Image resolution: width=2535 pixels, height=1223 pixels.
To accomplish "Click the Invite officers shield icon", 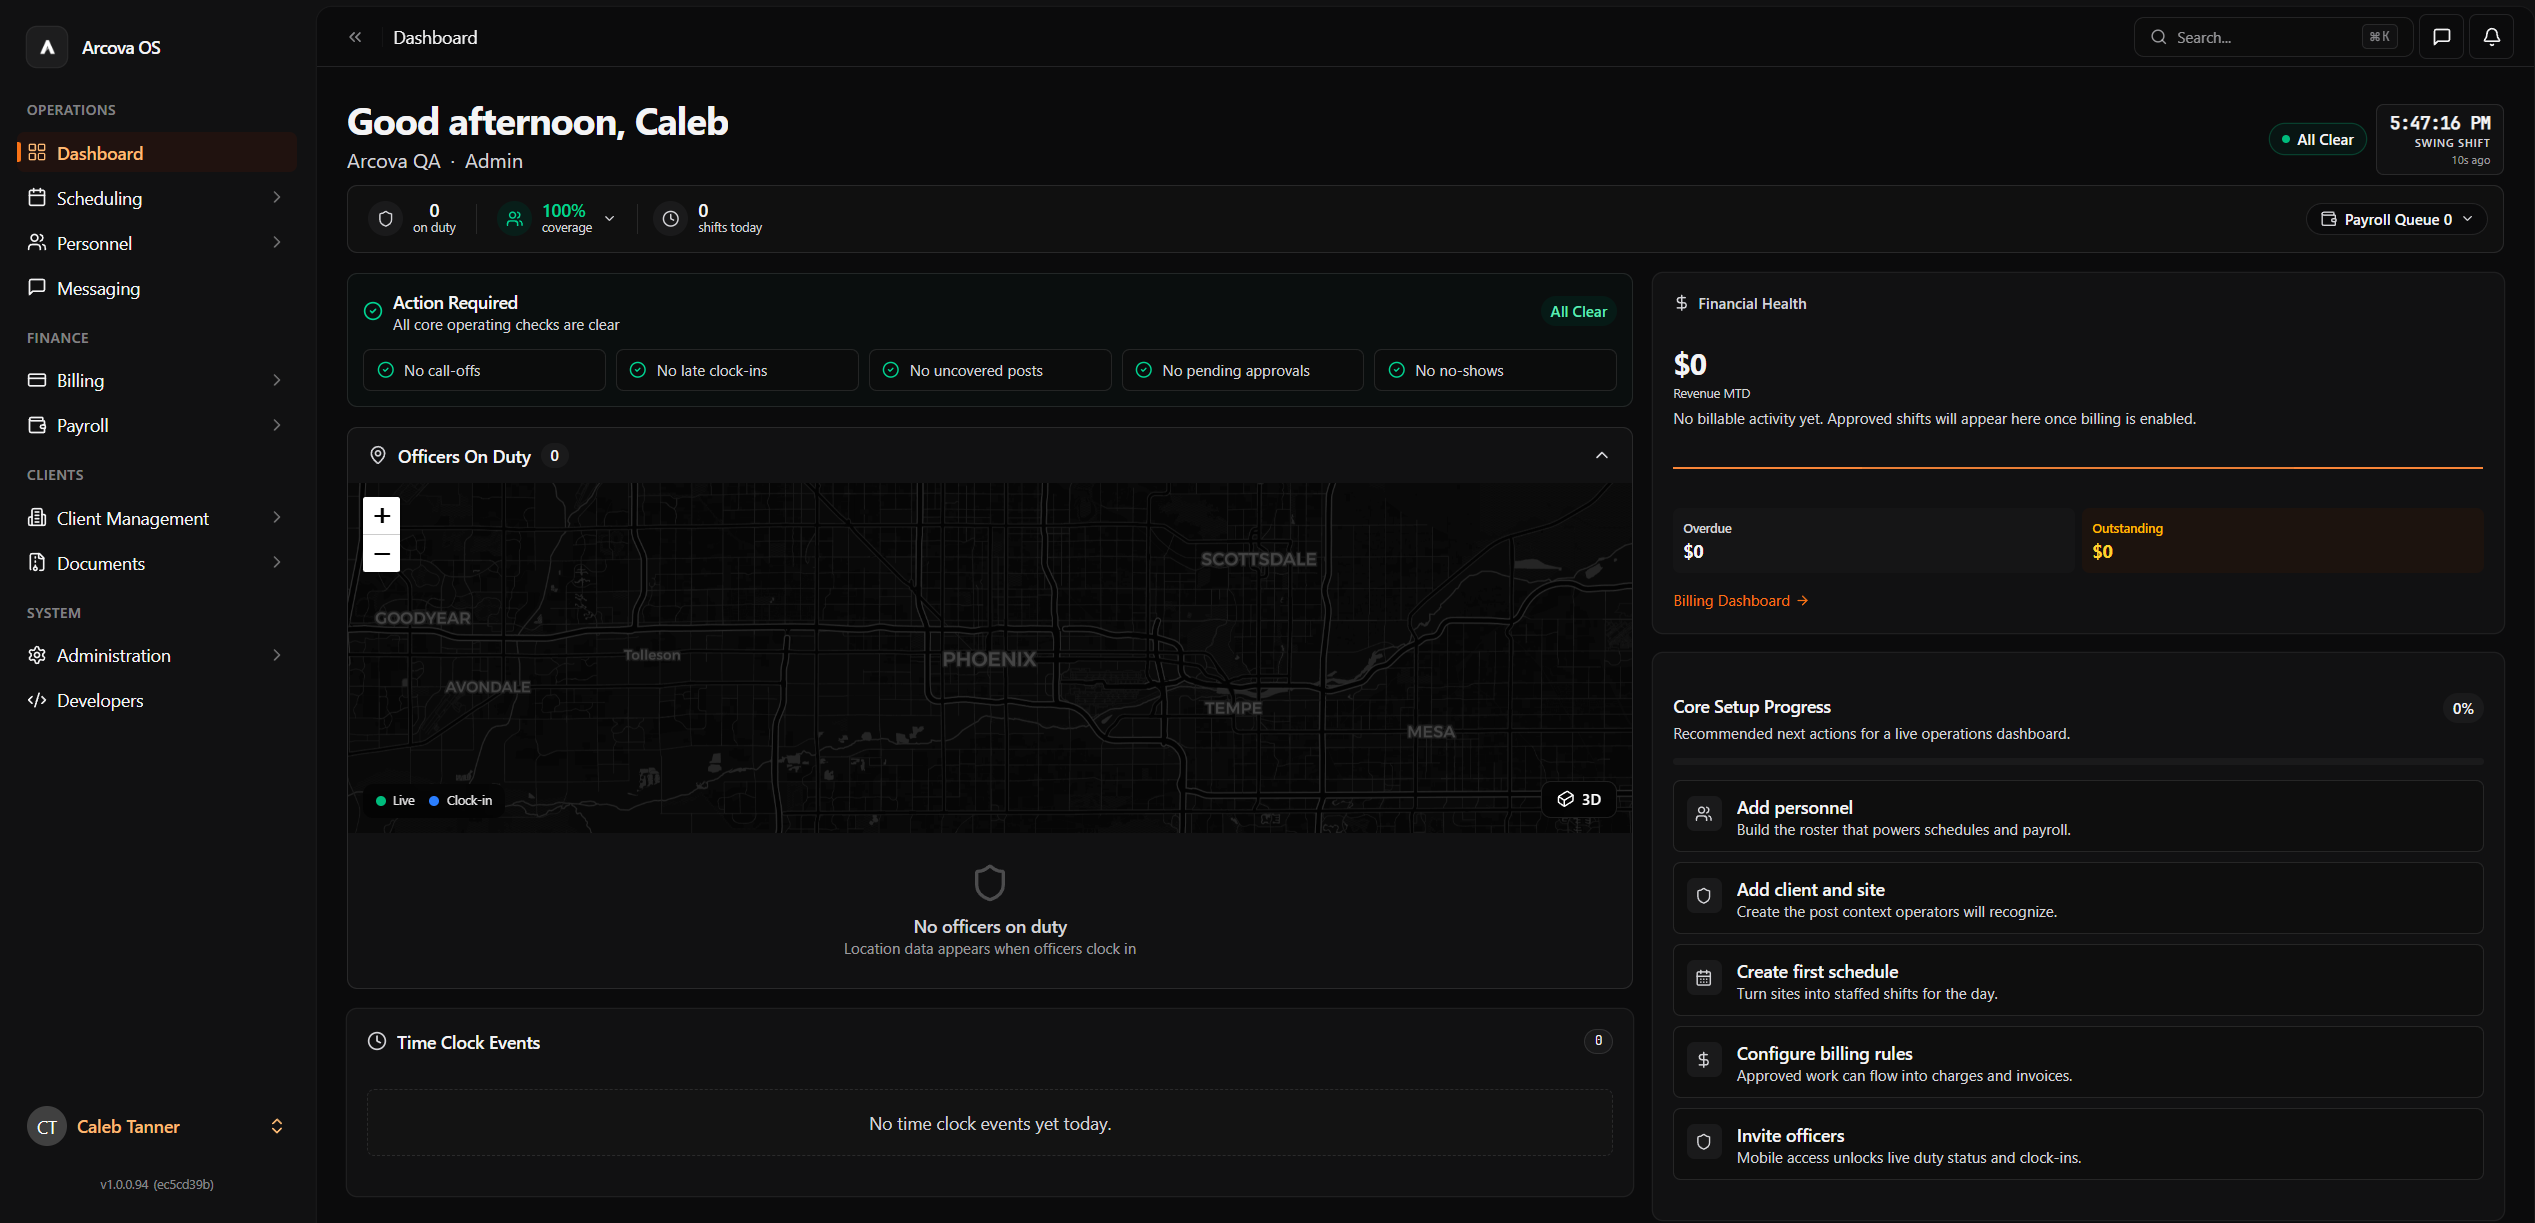I will pyautogui.click(x=1704, y=1142).
